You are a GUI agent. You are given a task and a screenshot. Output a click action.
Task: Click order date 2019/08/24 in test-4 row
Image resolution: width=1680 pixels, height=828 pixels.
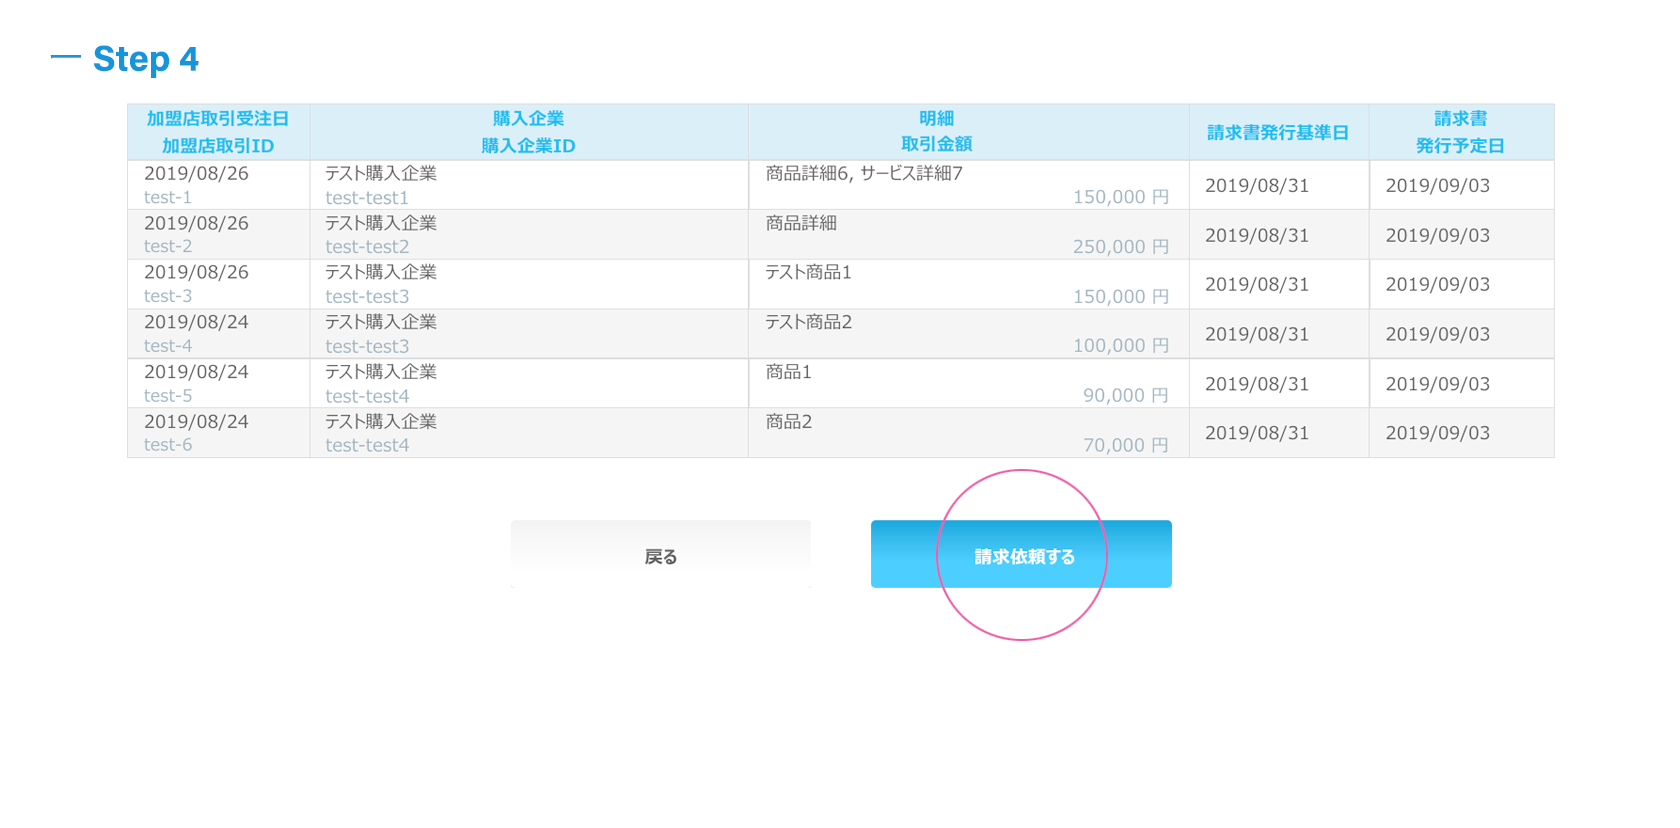196,323
